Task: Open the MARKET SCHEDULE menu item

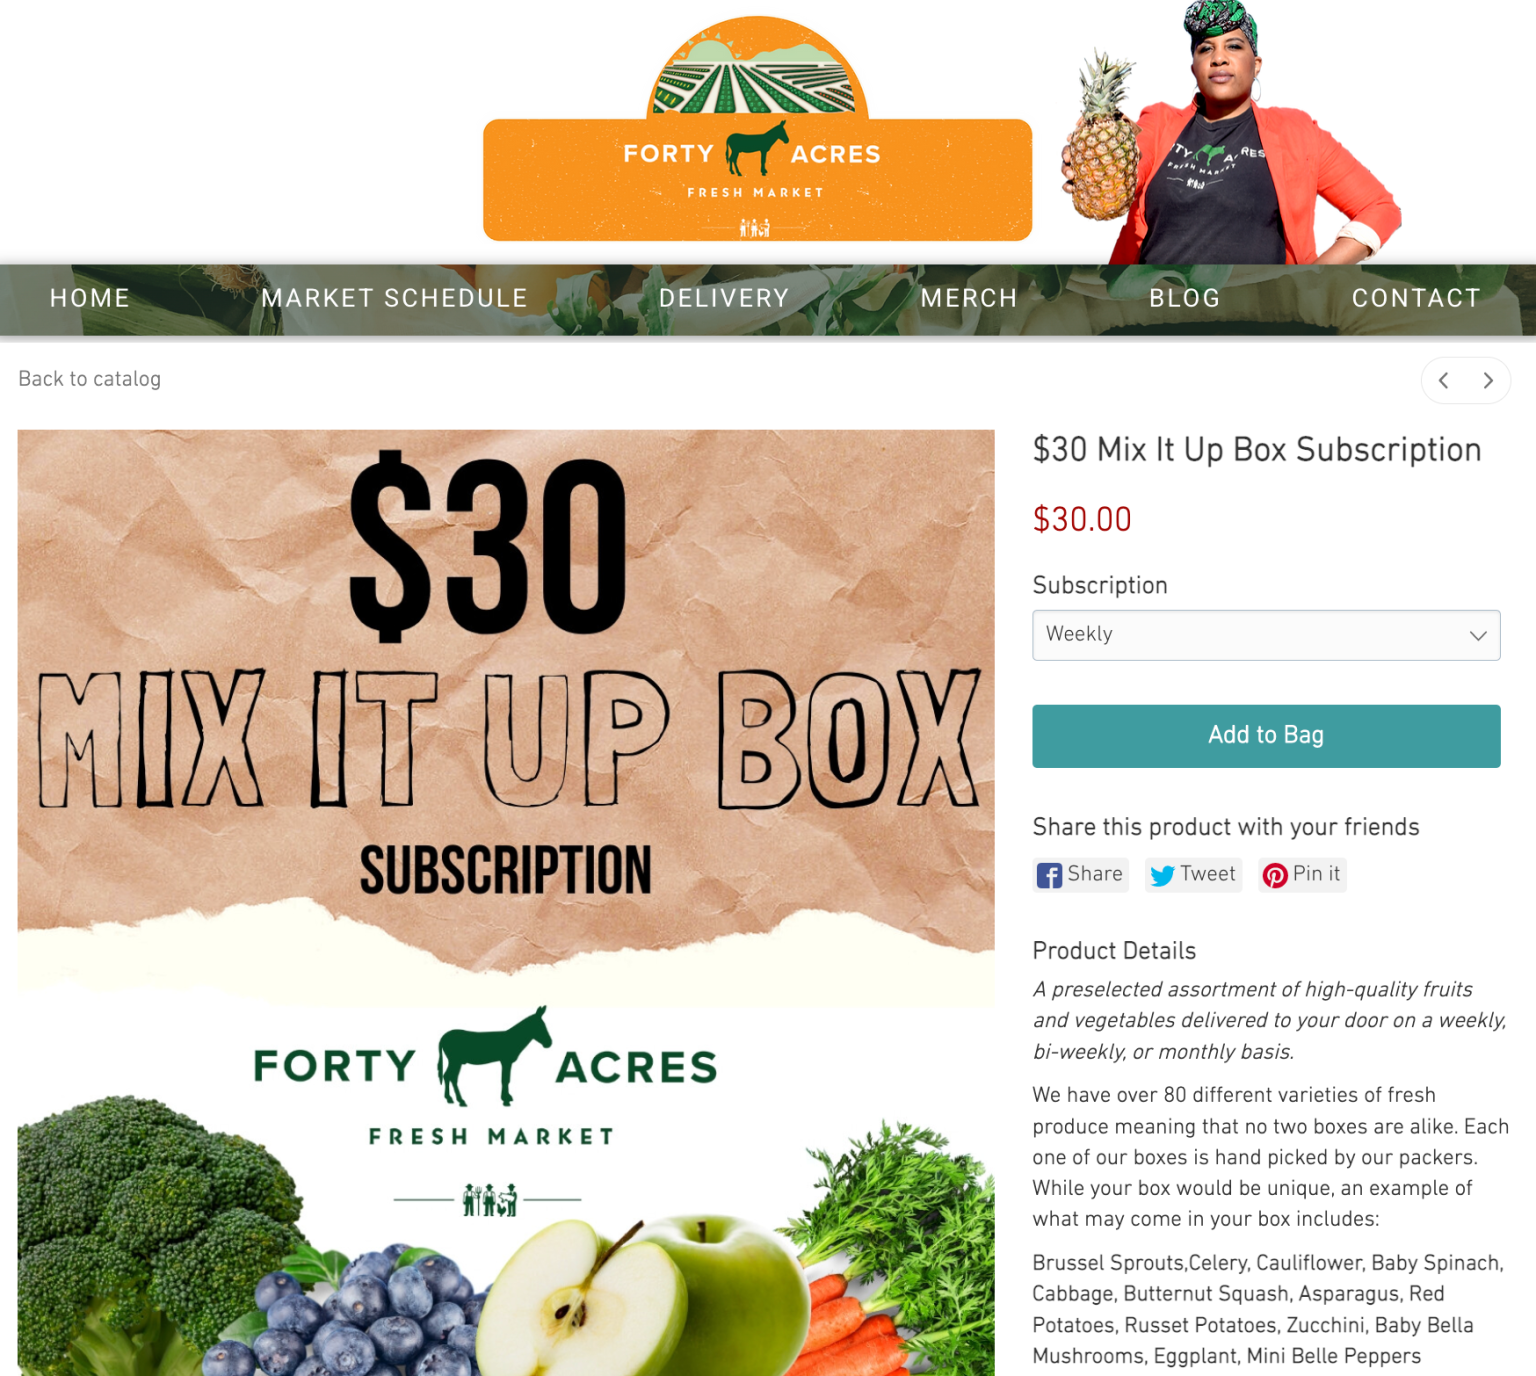Action: click(x=394, y=298)
